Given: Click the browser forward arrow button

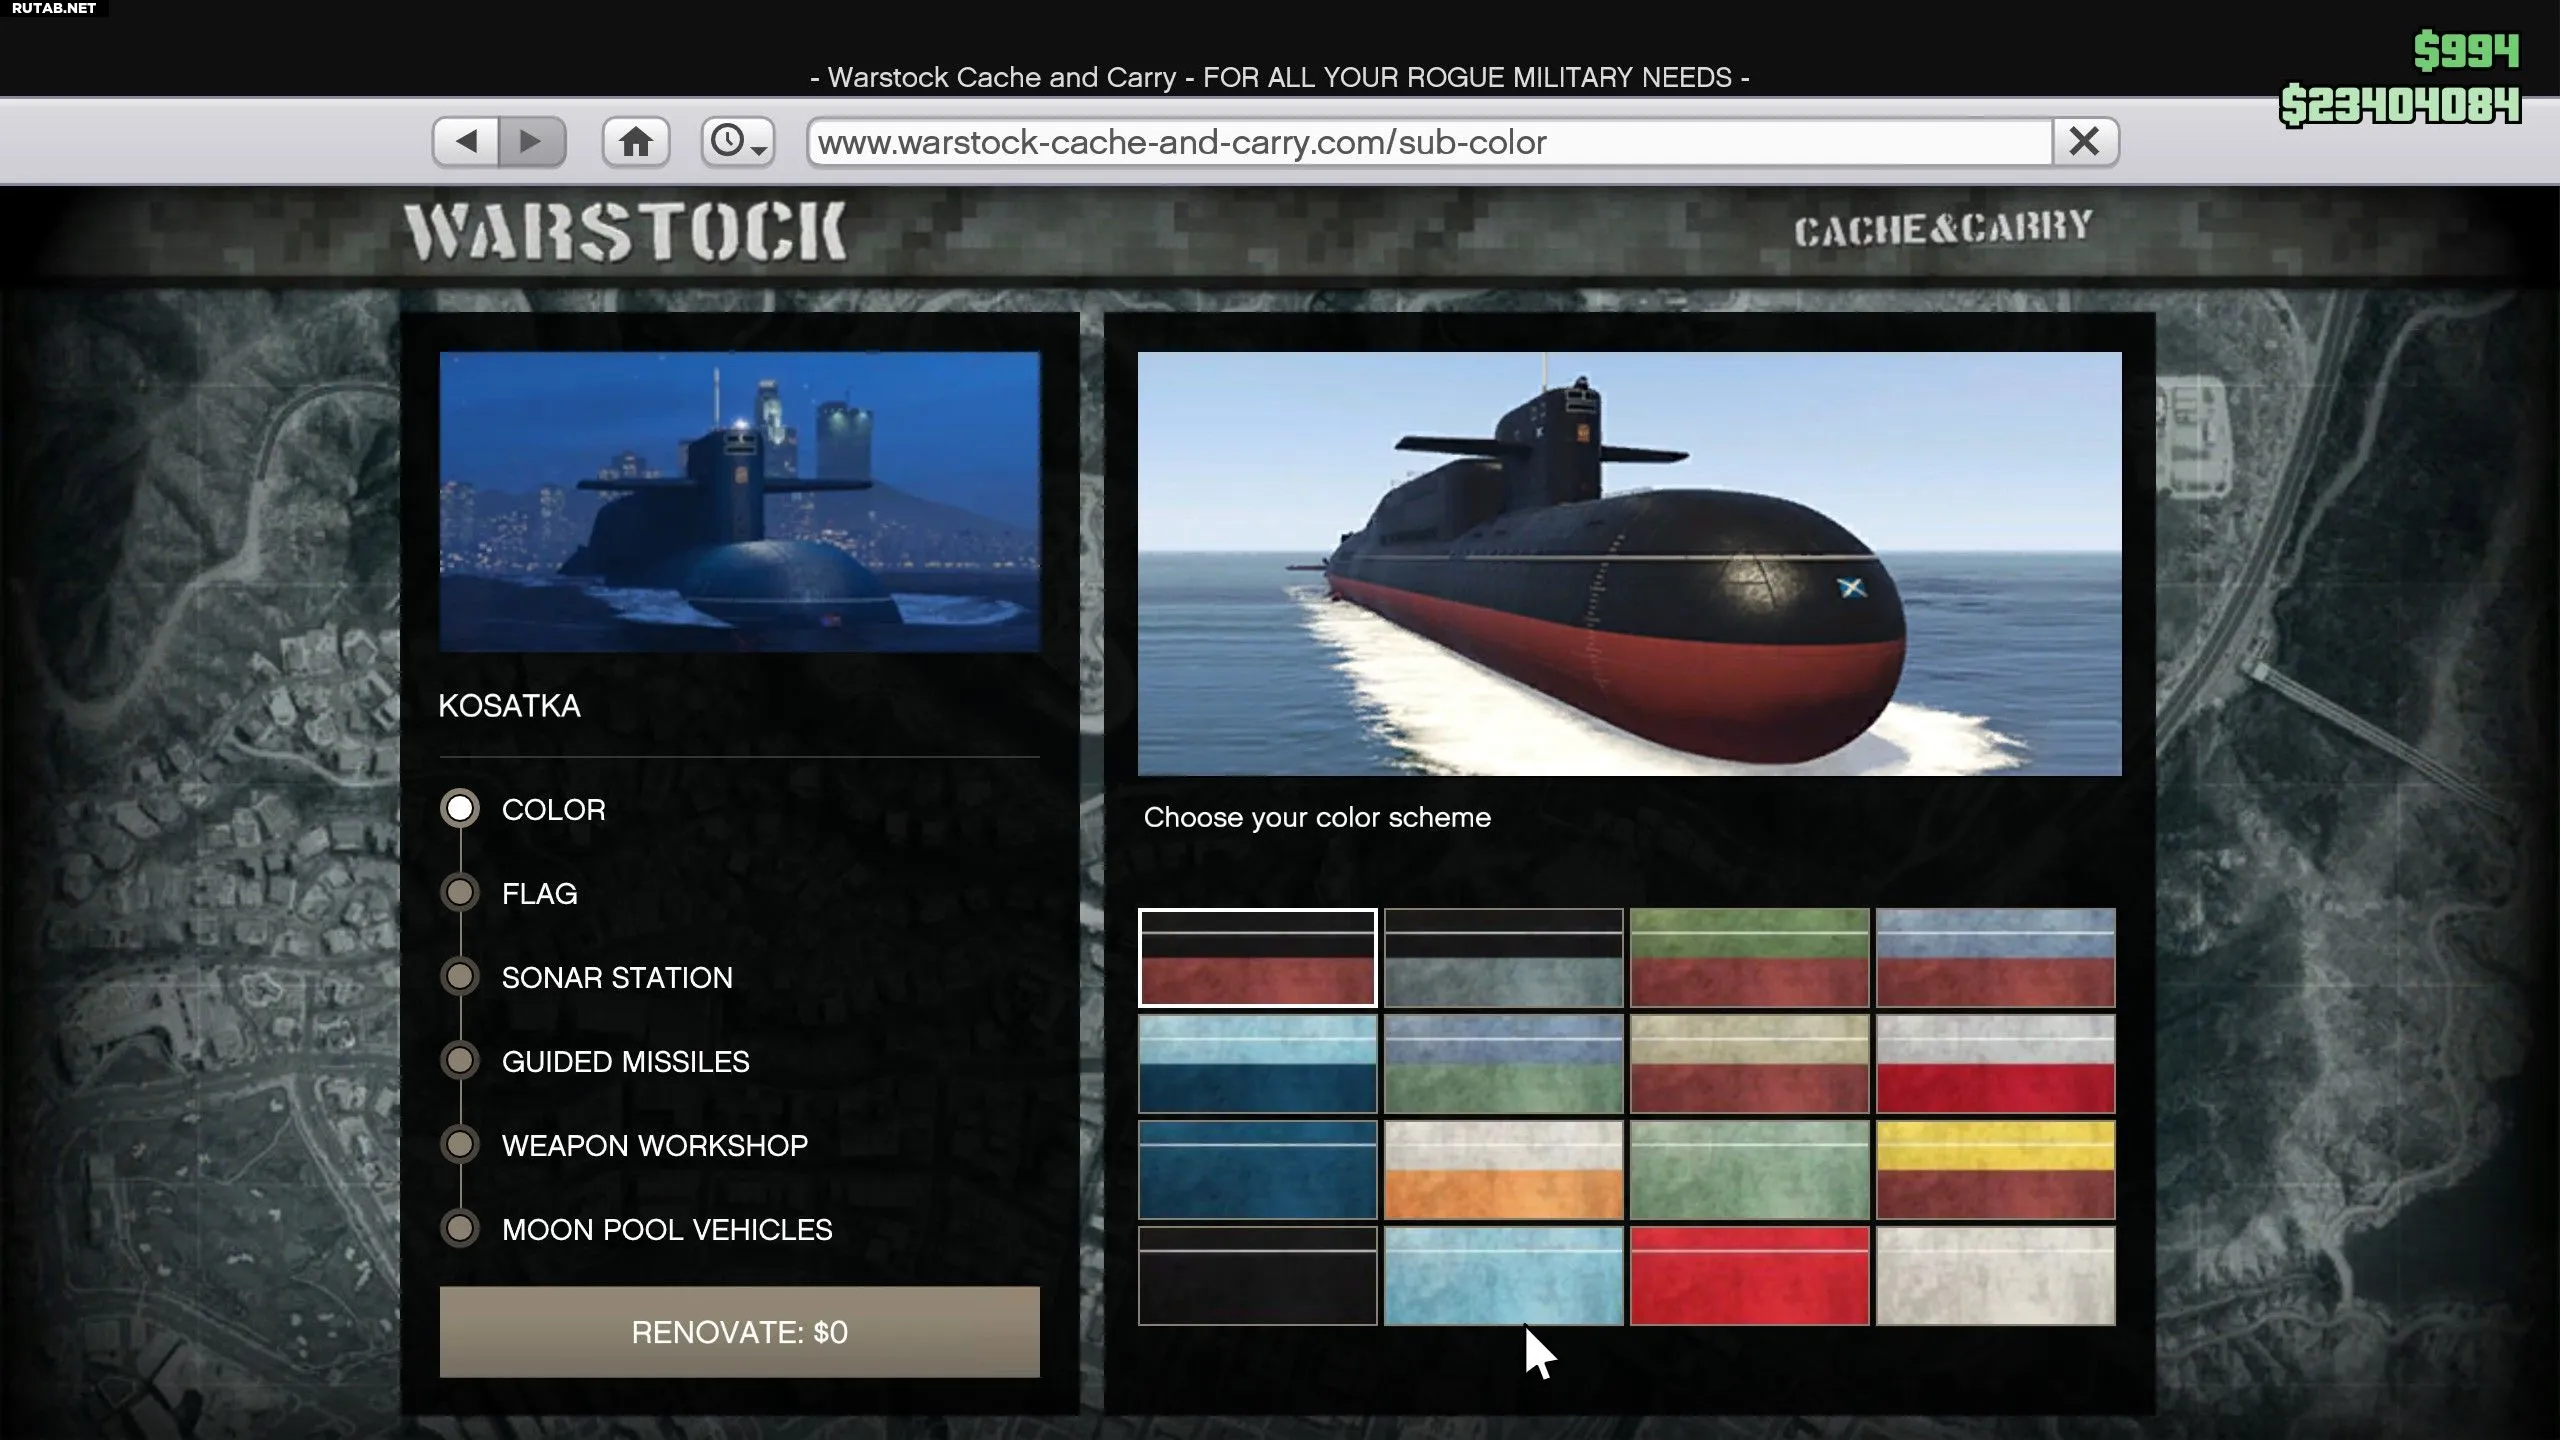Looking at the screenshot, I should coord(531,141).
